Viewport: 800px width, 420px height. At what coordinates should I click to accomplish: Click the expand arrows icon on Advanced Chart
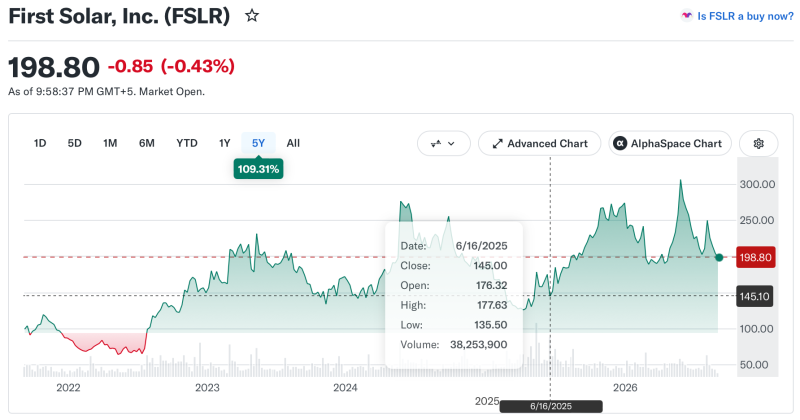[x=497, y=144]
